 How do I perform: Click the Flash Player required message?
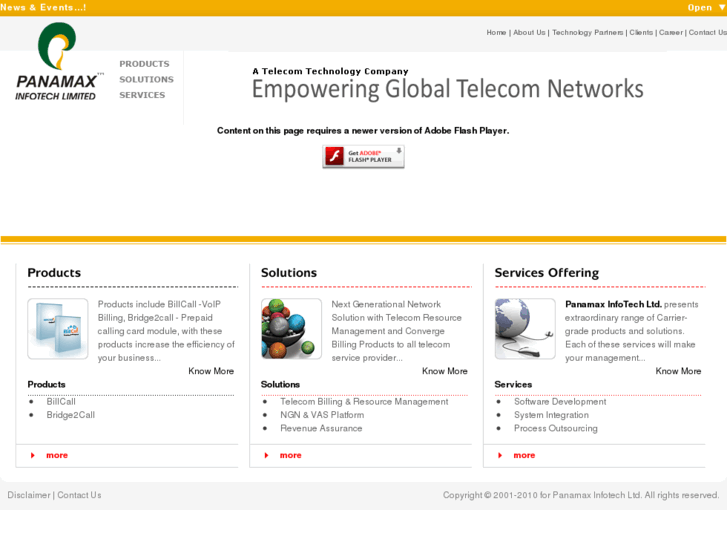click(363, 131)
